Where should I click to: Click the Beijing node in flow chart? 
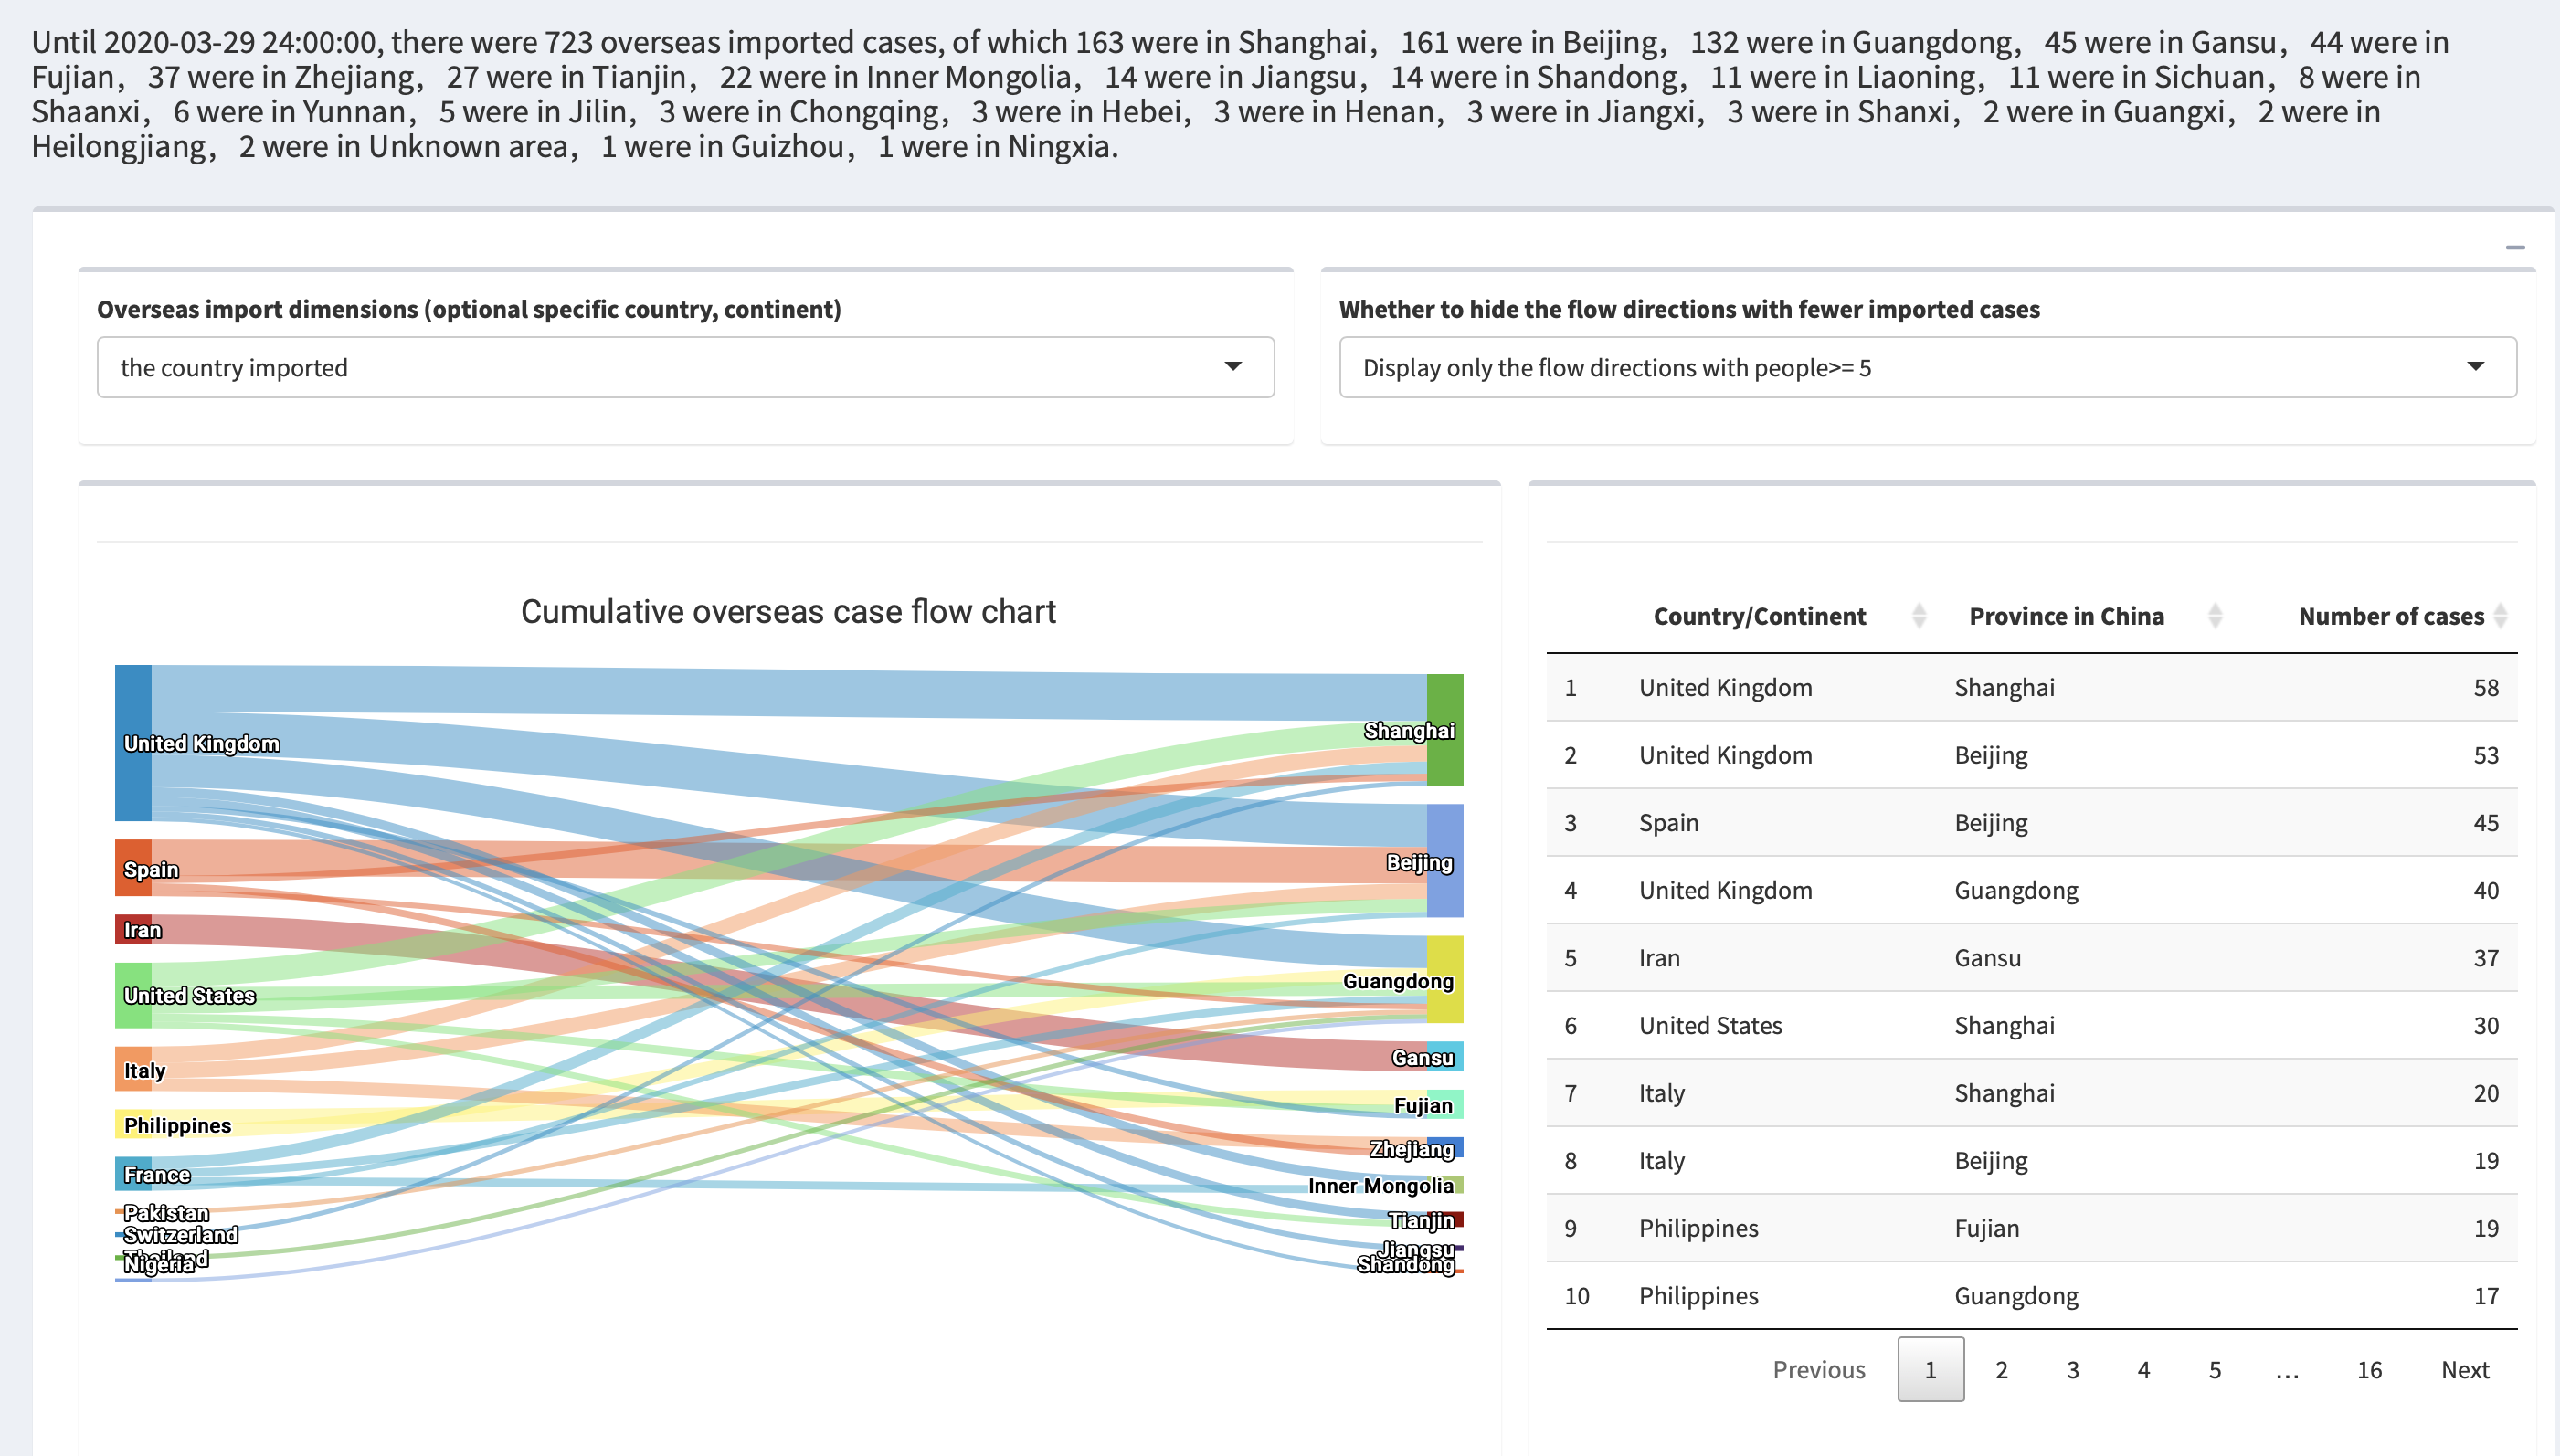pyautogui.click(x=1444, y=860)
